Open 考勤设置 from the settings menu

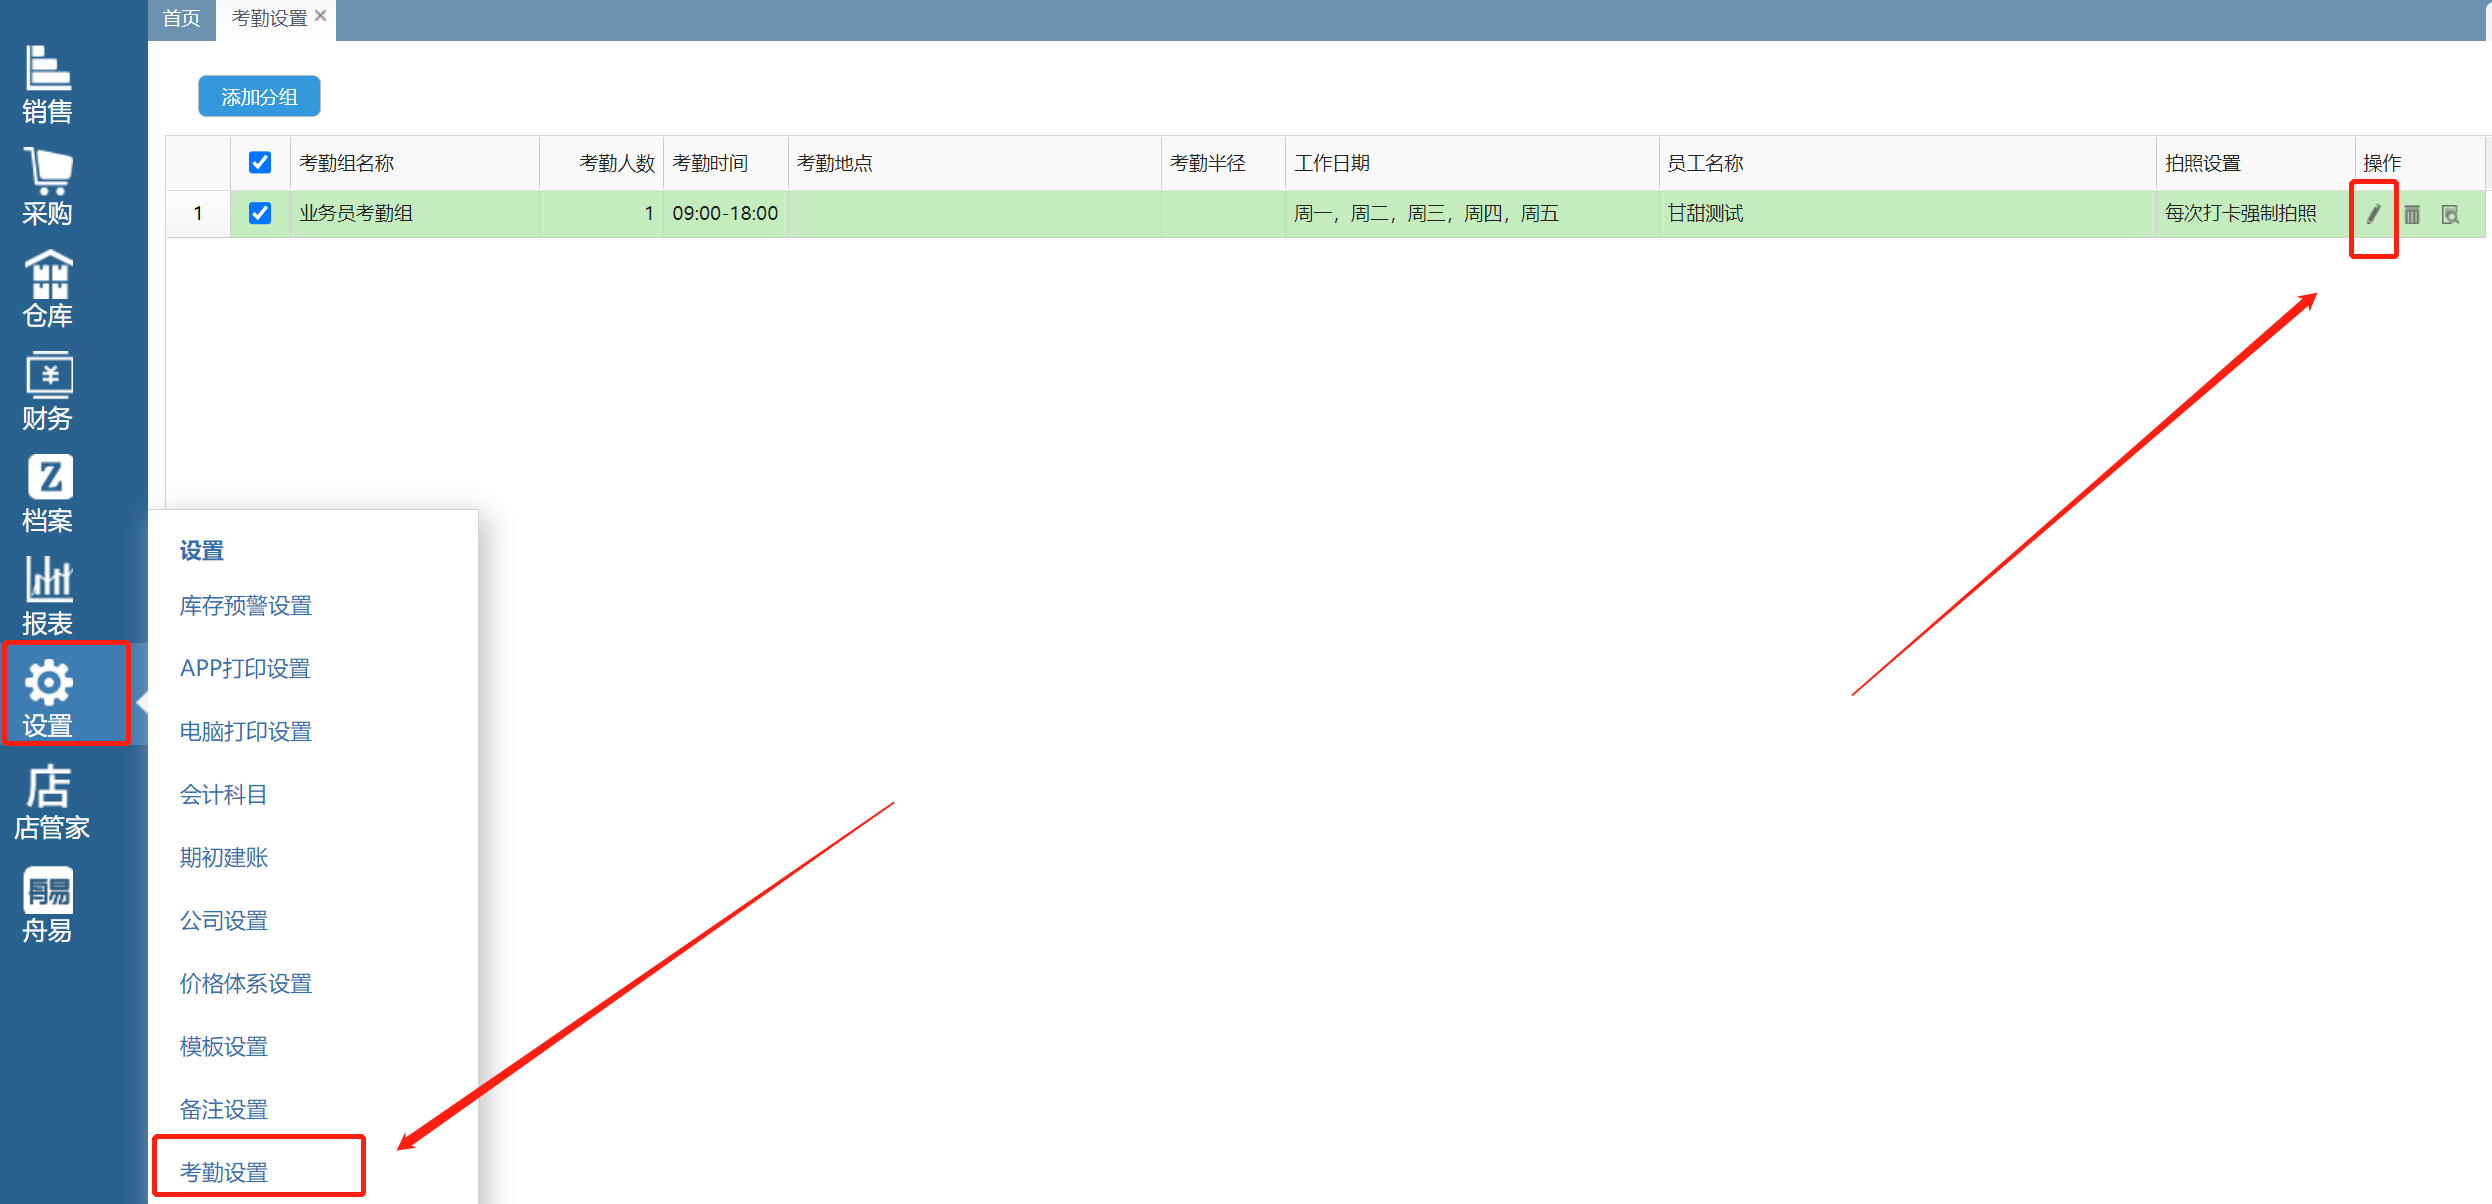coord(224,1172)
